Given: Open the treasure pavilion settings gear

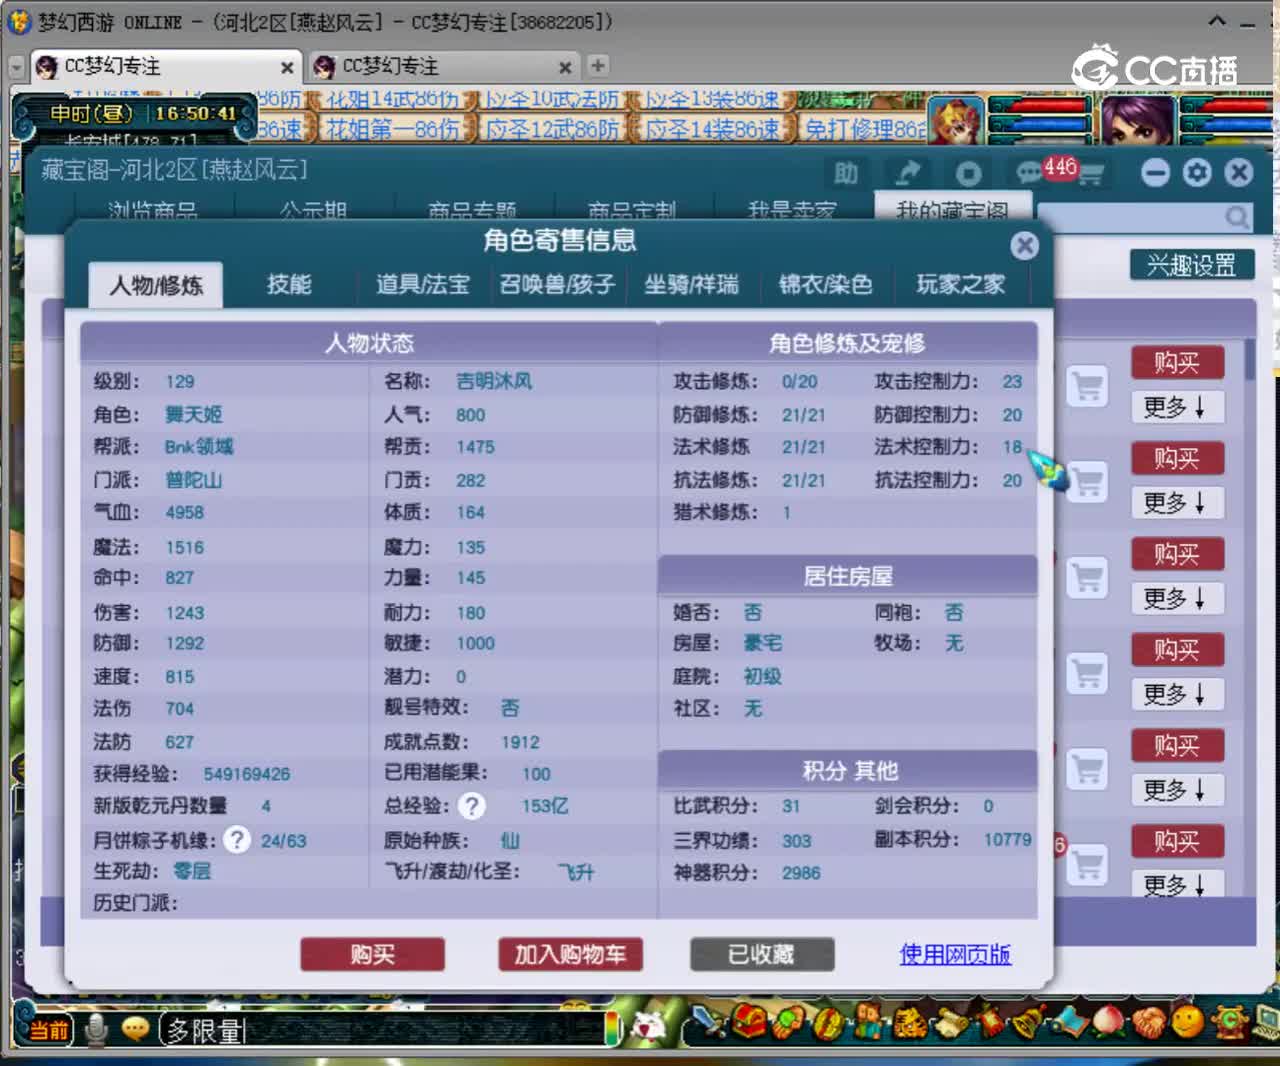Looking at the screenshot, I should tap(1197, 173).
